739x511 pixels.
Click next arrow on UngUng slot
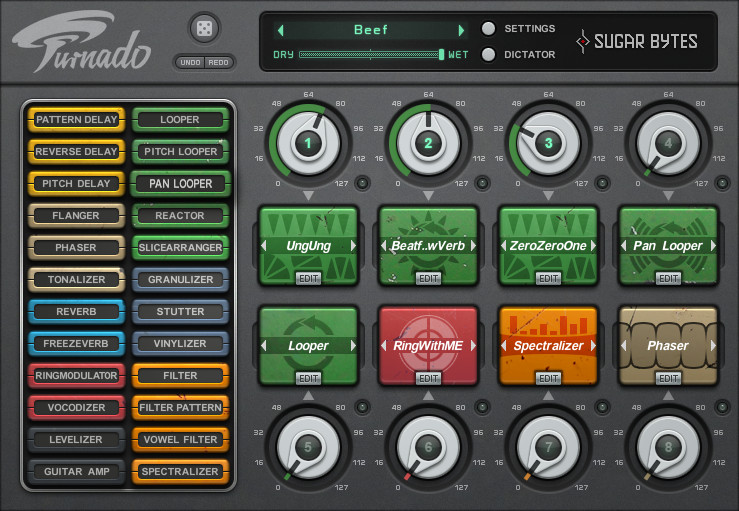[353, 246]
